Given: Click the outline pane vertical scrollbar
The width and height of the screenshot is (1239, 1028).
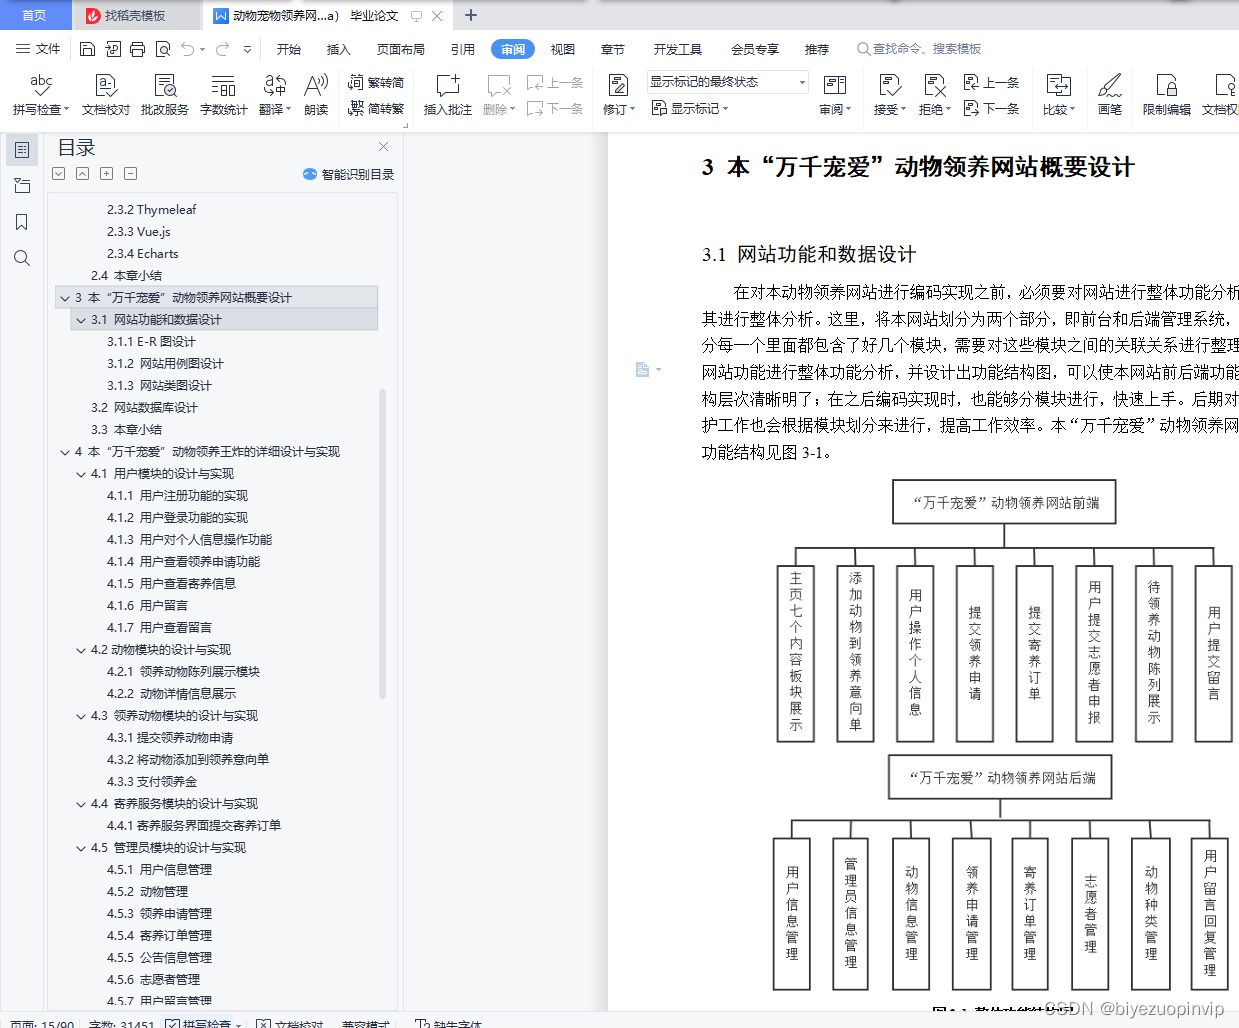Looking at the screenshot, I should coord(382,543).
